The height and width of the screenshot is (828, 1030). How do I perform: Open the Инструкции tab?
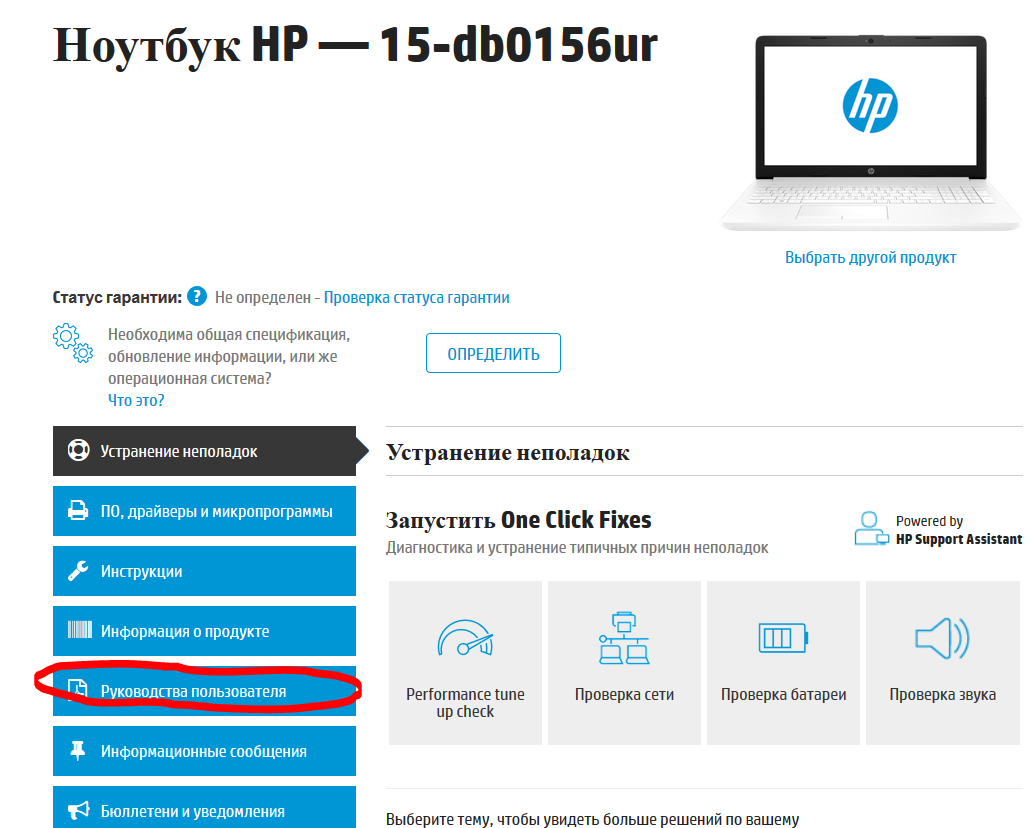click(x=204, y=571)
